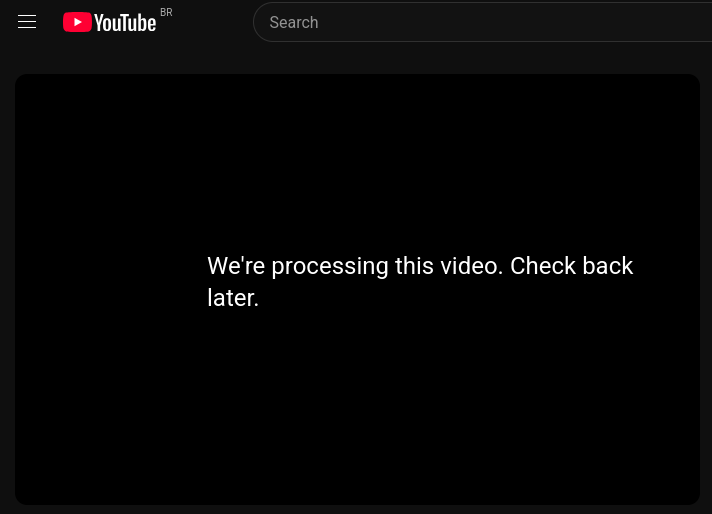The image size is (712, 514).
Task: Click the word "video." in the notice
Action: [x=472, y=266]
